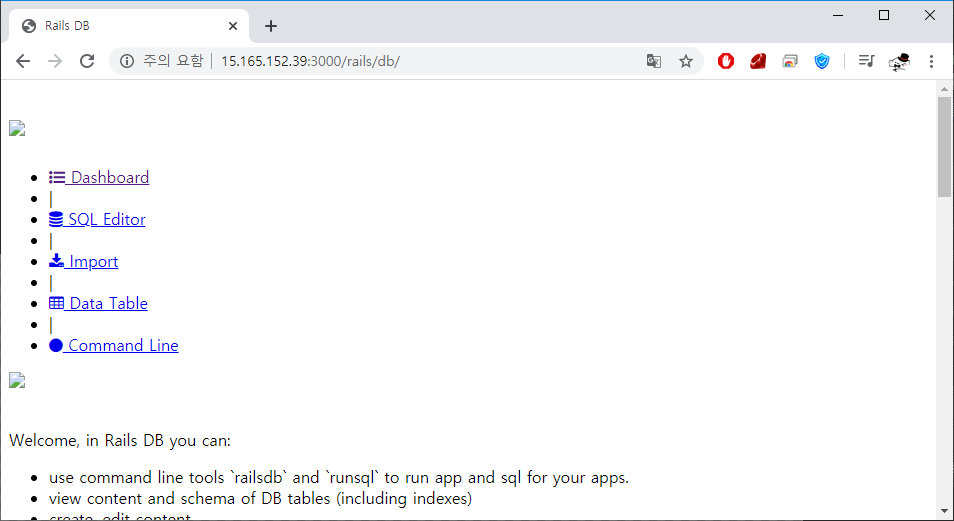Open the SQL Editor link
The width and height of the screenshot is (954, 521).
(x=97, y=219)
